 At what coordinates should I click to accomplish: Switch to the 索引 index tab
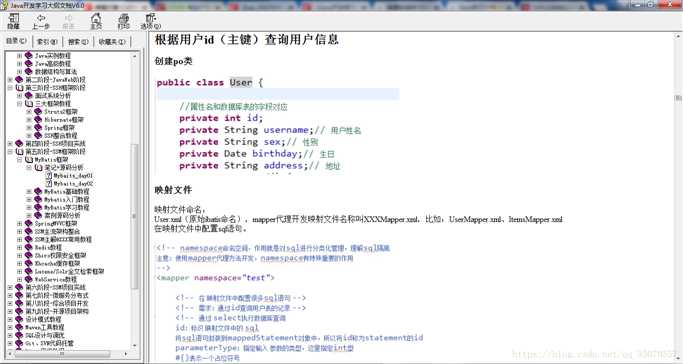coord(47,41)
